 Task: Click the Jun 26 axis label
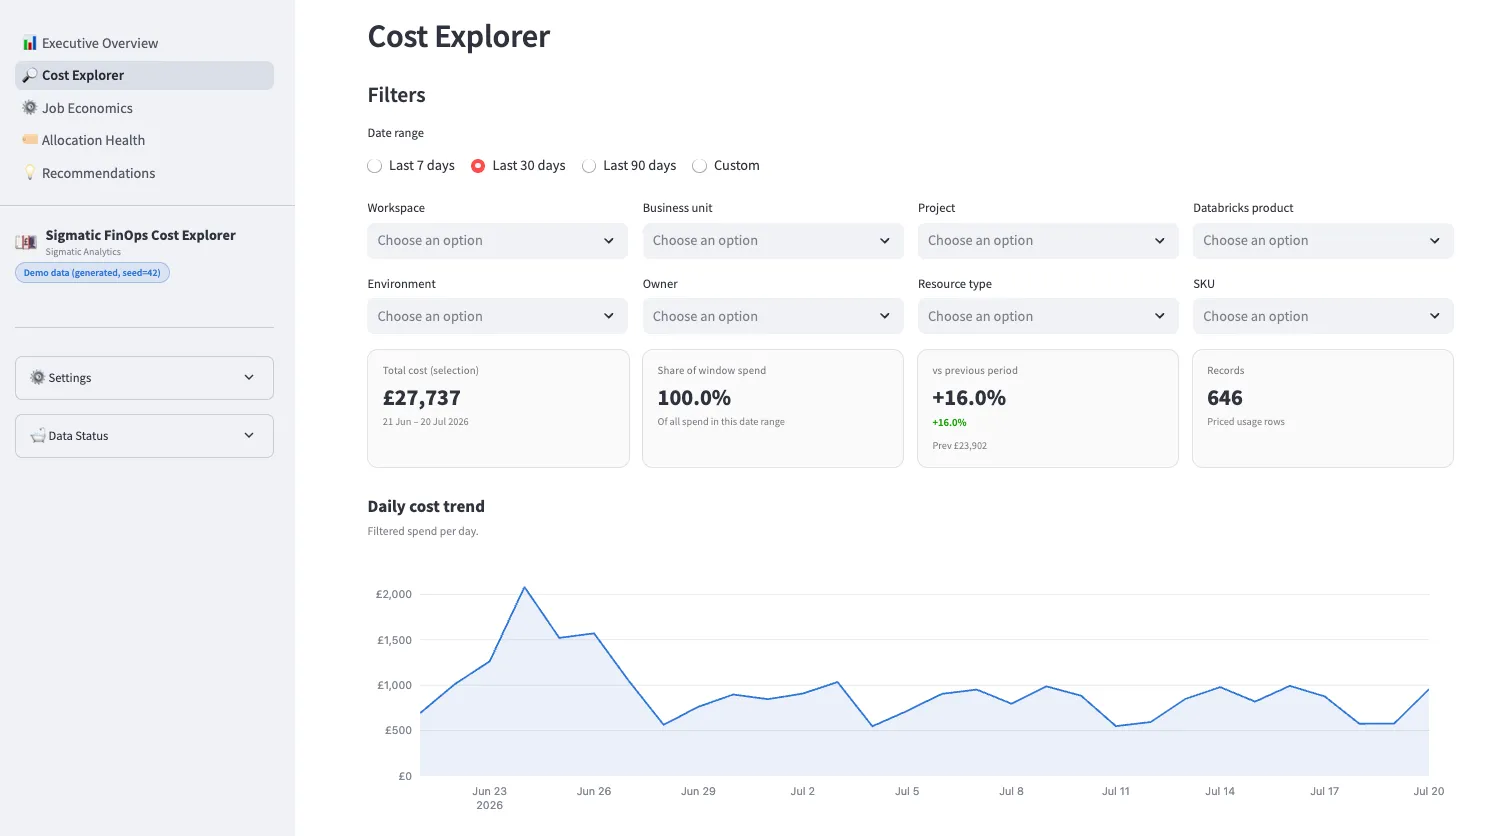594,791
